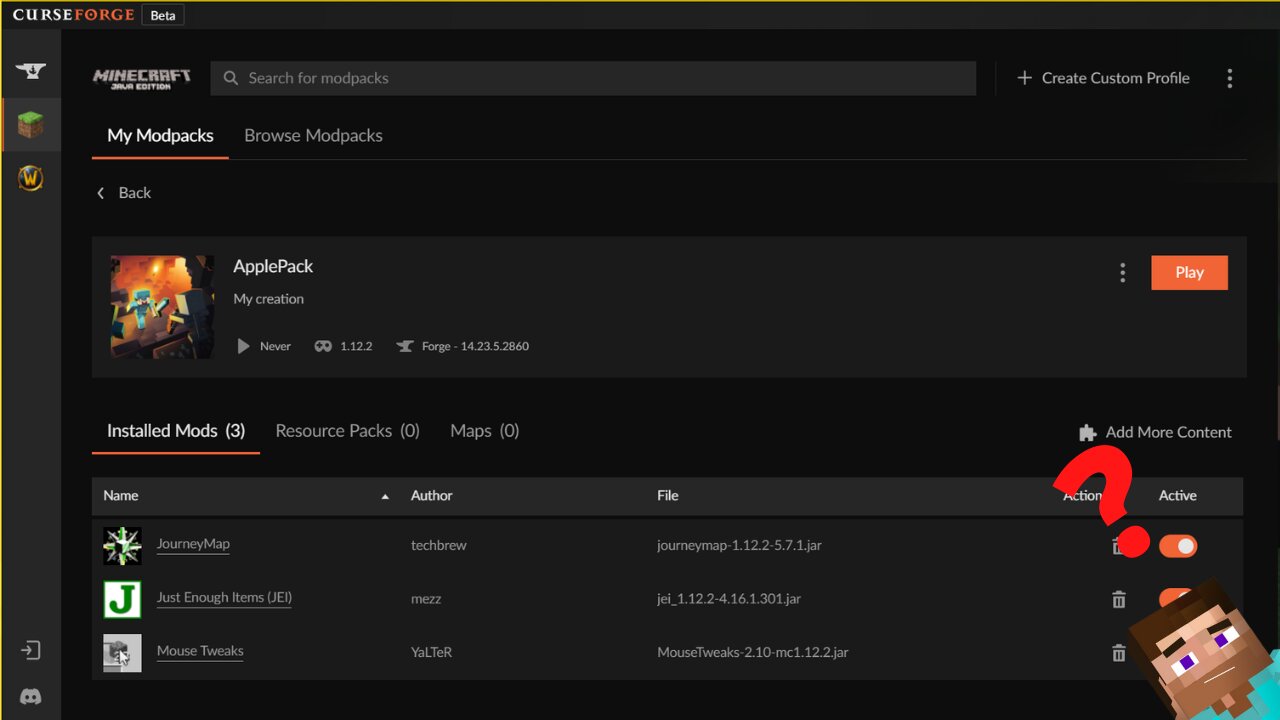Click file MouseTweaks-2.10-mc1.12.2.jar
The width and height of the screenshot is (1280, 720).
pos(753,652)
